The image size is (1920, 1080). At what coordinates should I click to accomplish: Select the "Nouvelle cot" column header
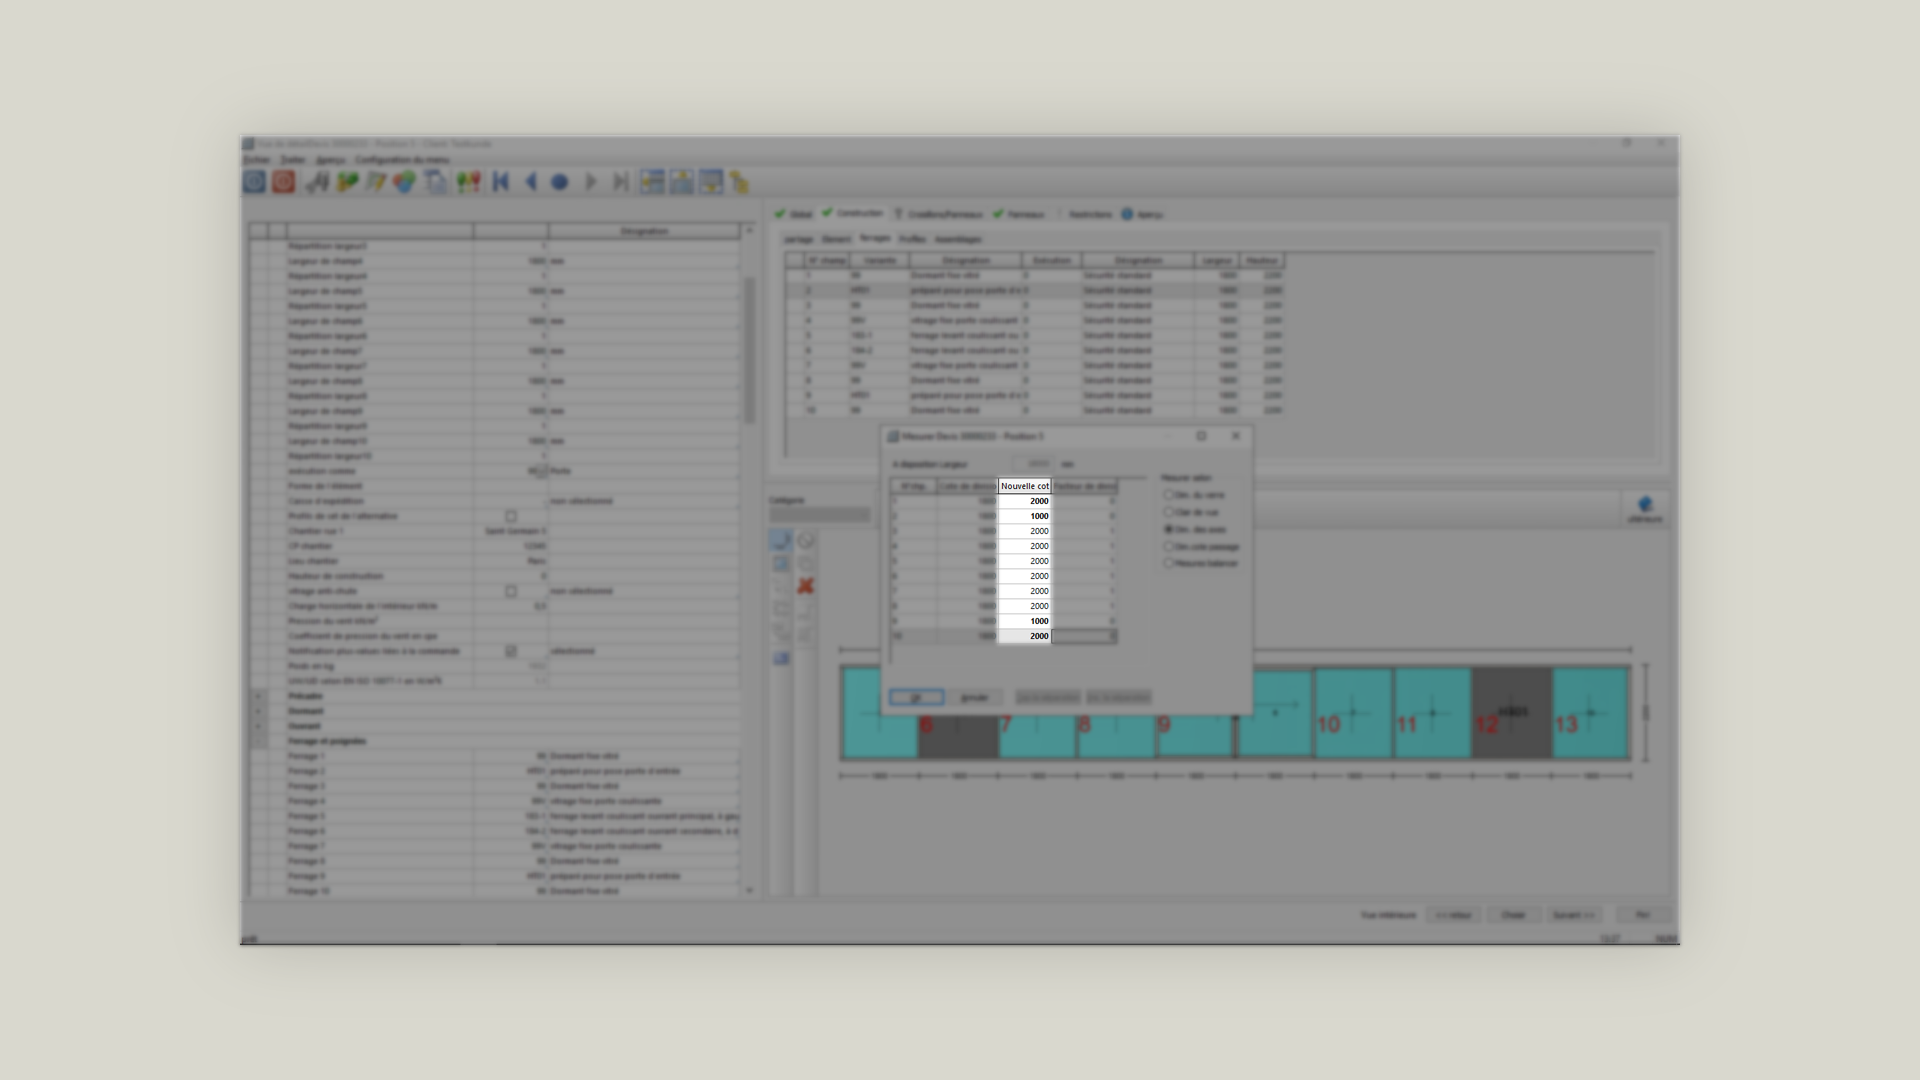click(x=1024, y=486)
